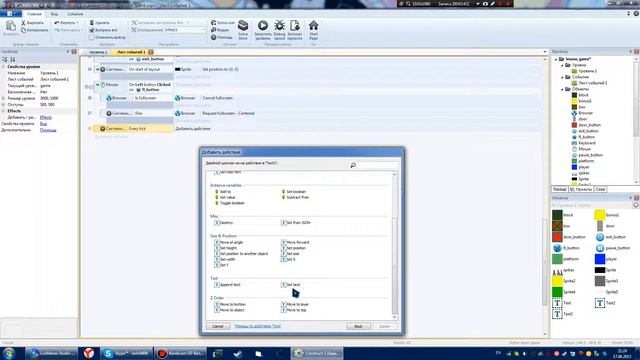
Task: Click the Paste clipboard icon in ribbon
Action: (11, 26)
